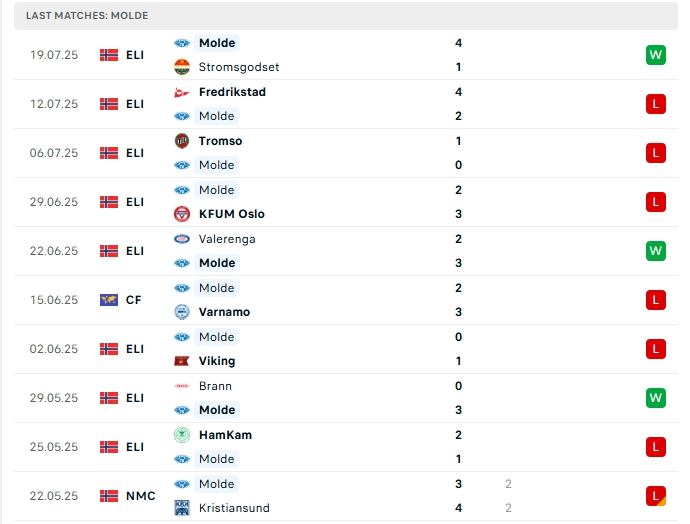This screenshot has height=524, width=690.
Task: Select the NMC competition label
Action: coord(140,496)
